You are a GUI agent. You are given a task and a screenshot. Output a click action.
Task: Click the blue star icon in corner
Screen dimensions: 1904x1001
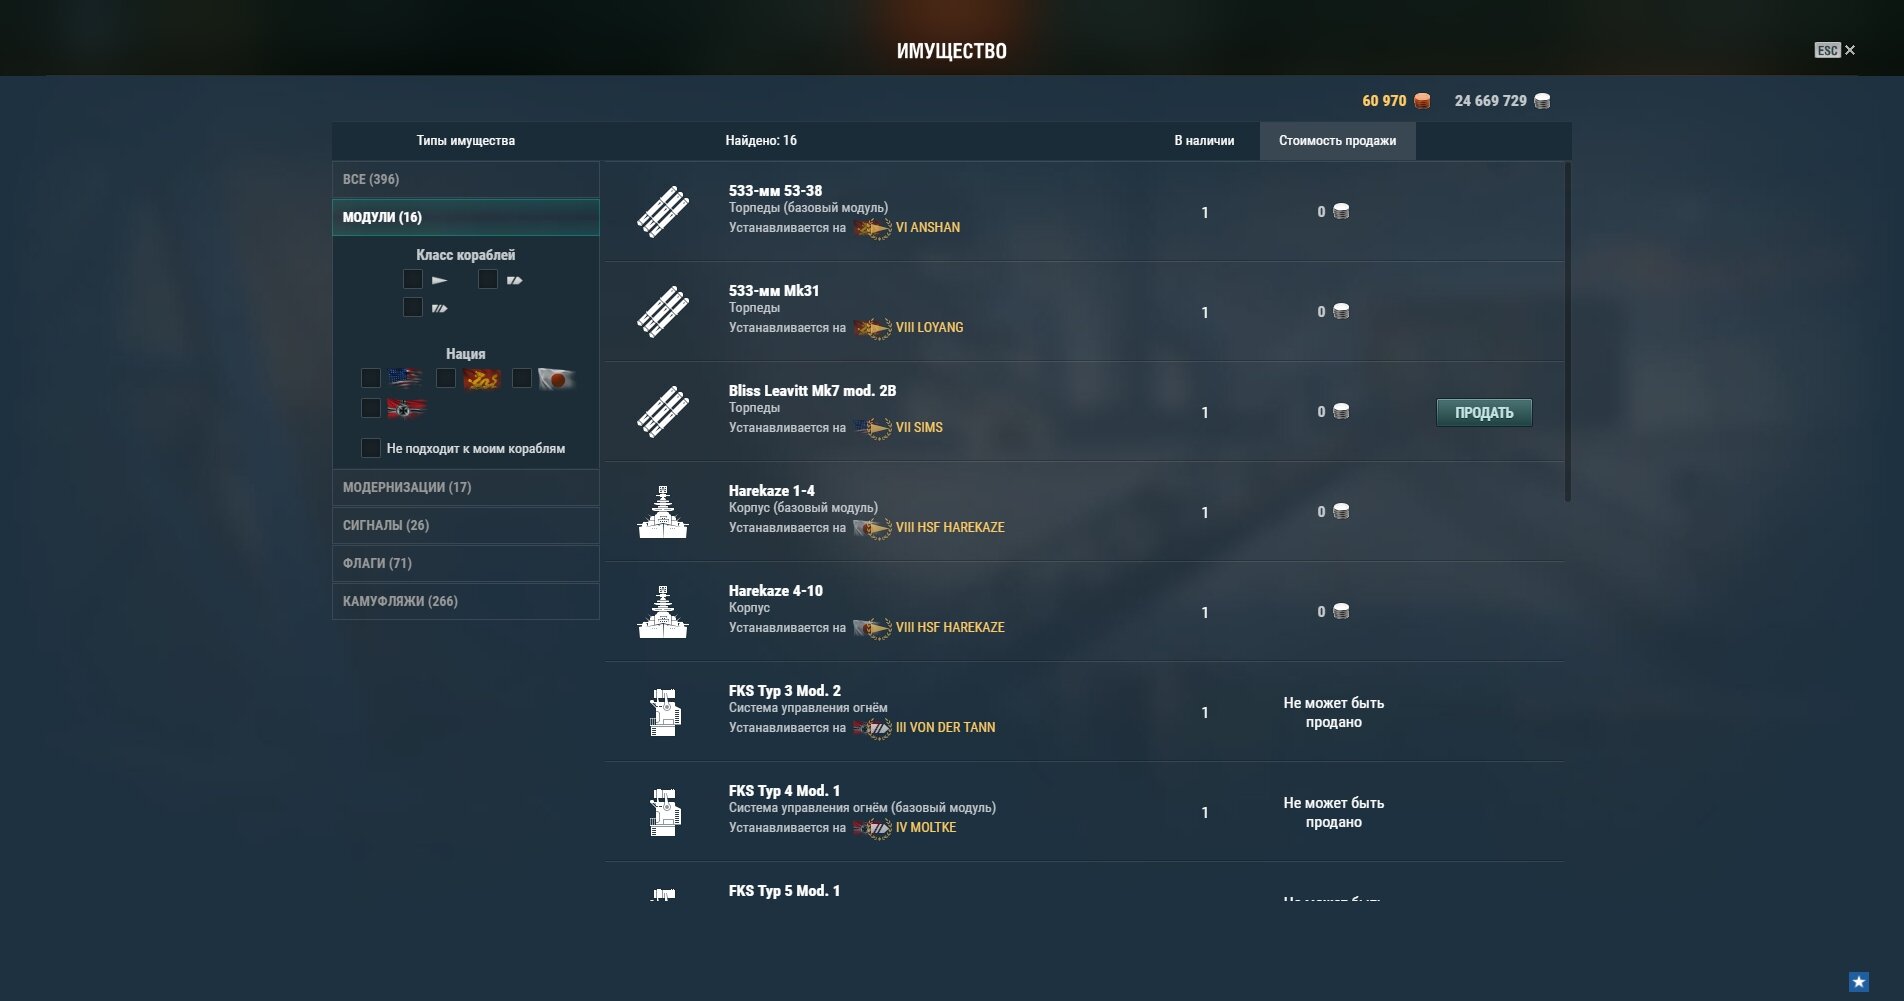click(1859, 982)
